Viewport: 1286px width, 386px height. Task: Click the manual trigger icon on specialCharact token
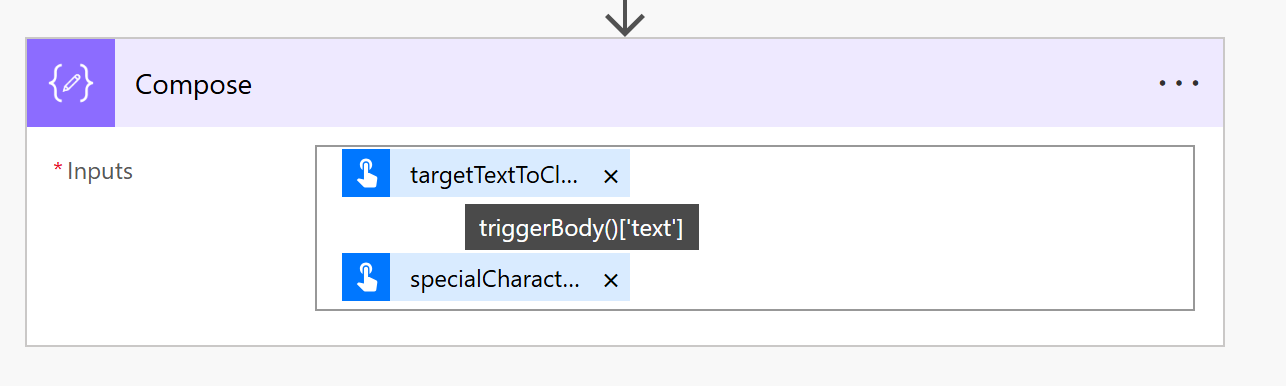pyautogui.click(x=366, y=277)
